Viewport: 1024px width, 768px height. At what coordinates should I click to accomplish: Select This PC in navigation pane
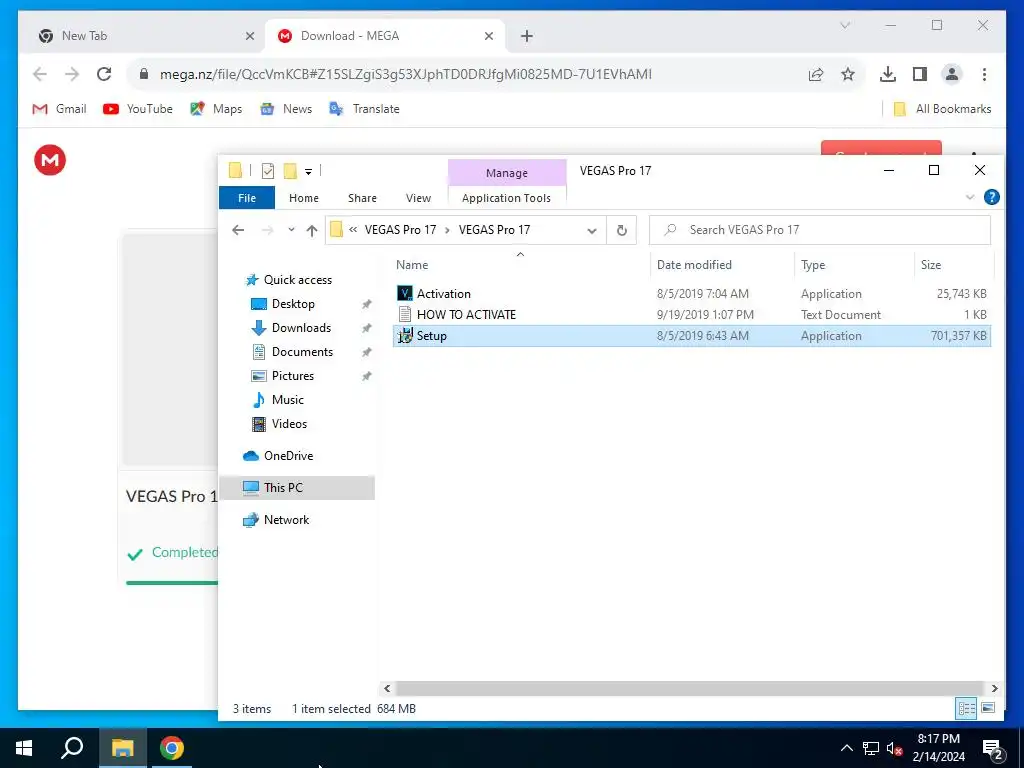pos(283,488)
